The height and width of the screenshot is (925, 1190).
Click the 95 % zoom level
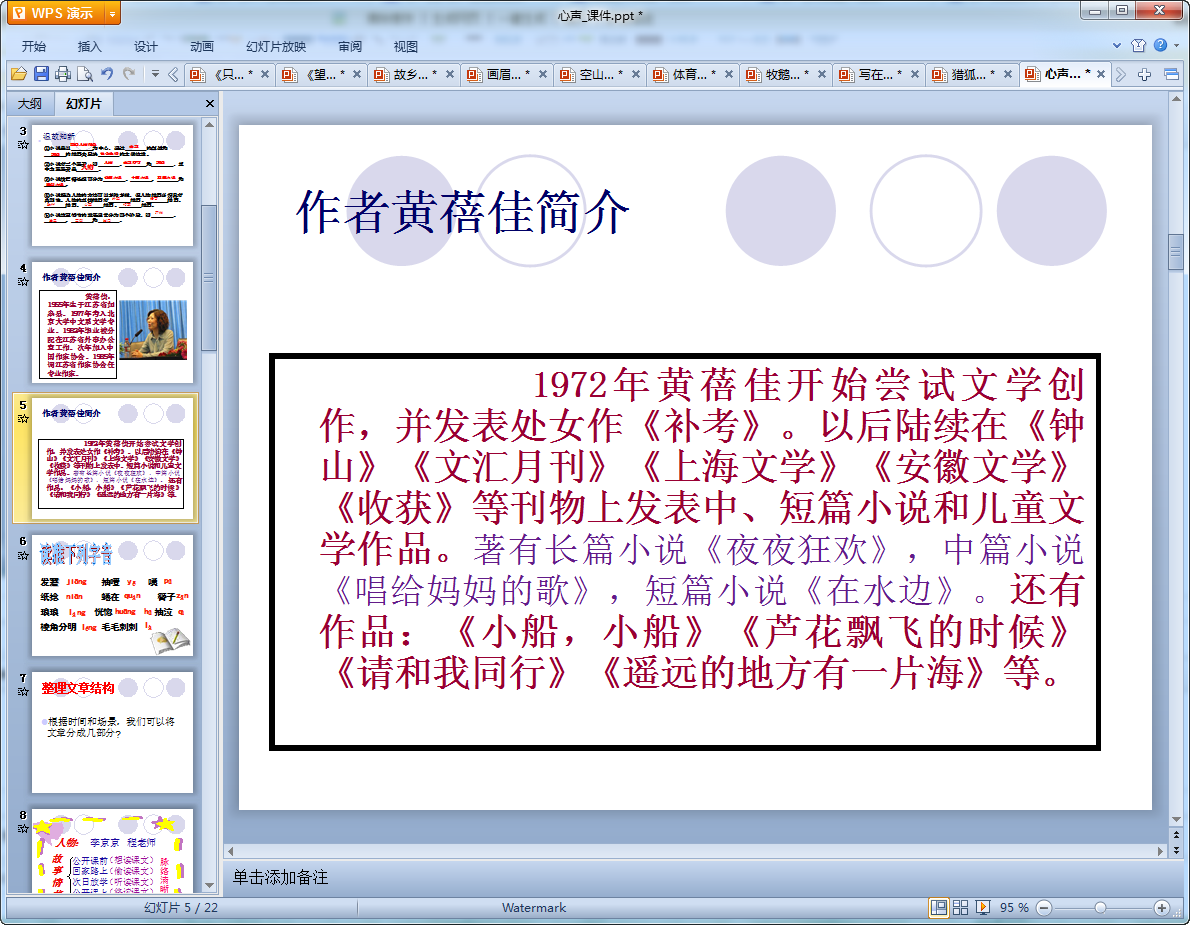coord(1014,908)
